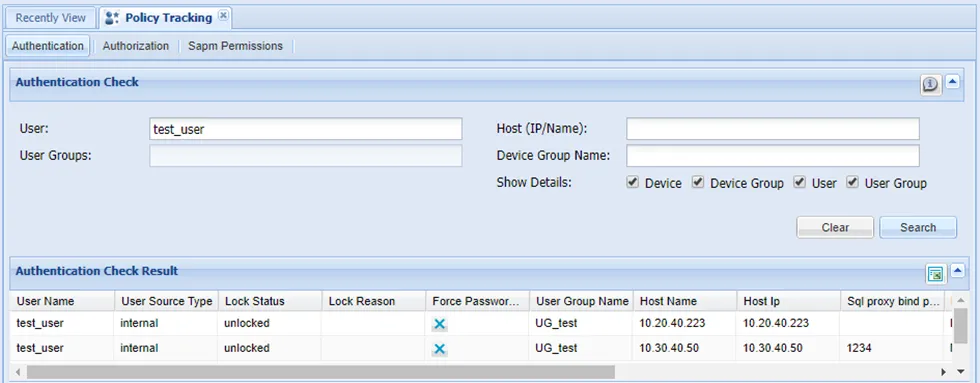Sort by Host Name column header
This screenshot has height=383, width=980.
(685, 301)
